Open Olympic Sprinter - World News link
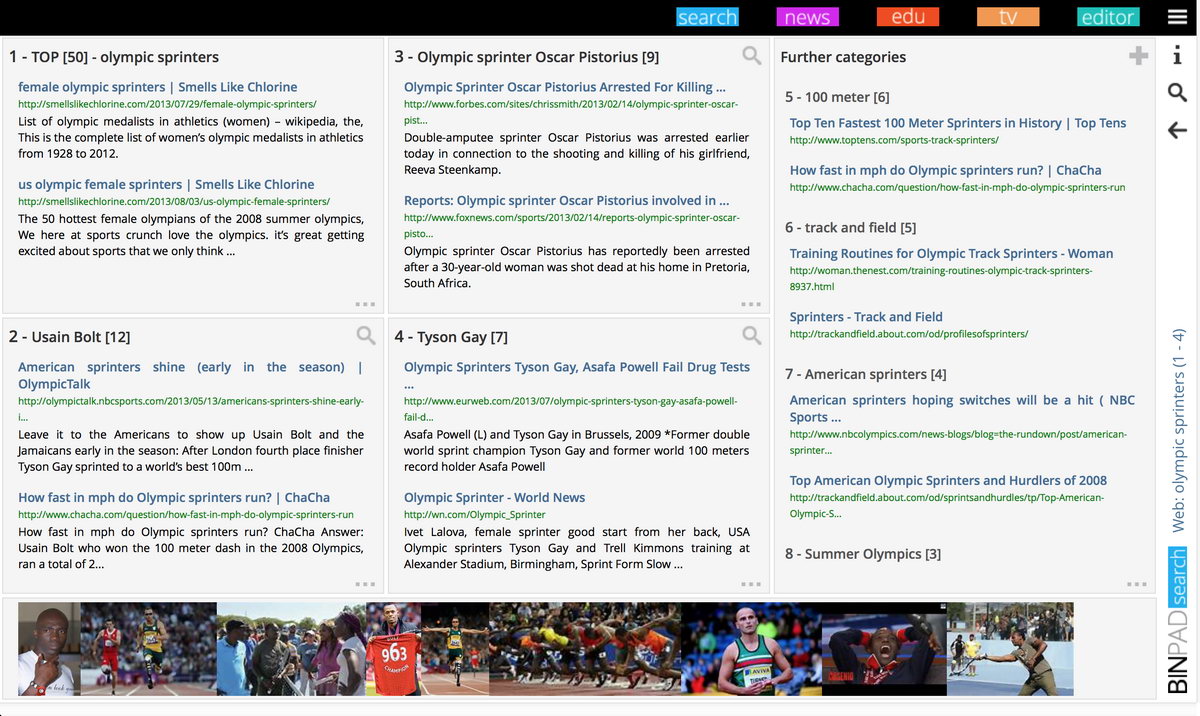Screen dimensions: 1200x716 pyautogui.click(x=494, y=497)
